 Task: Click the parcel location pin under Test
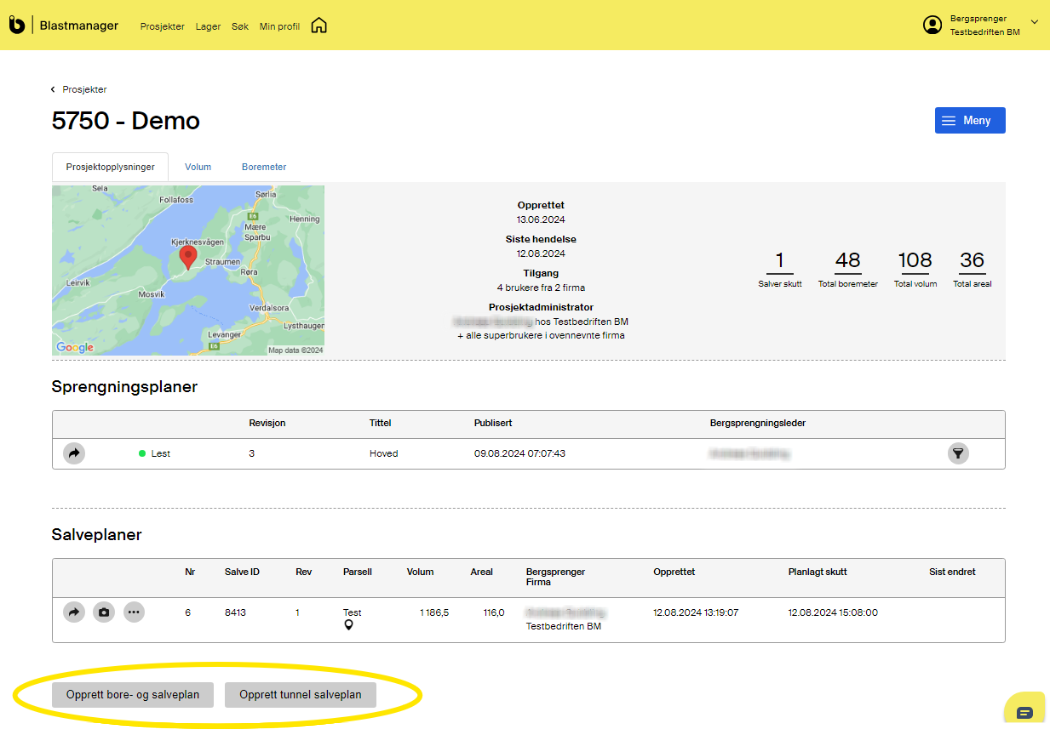(x=349, y=626)
